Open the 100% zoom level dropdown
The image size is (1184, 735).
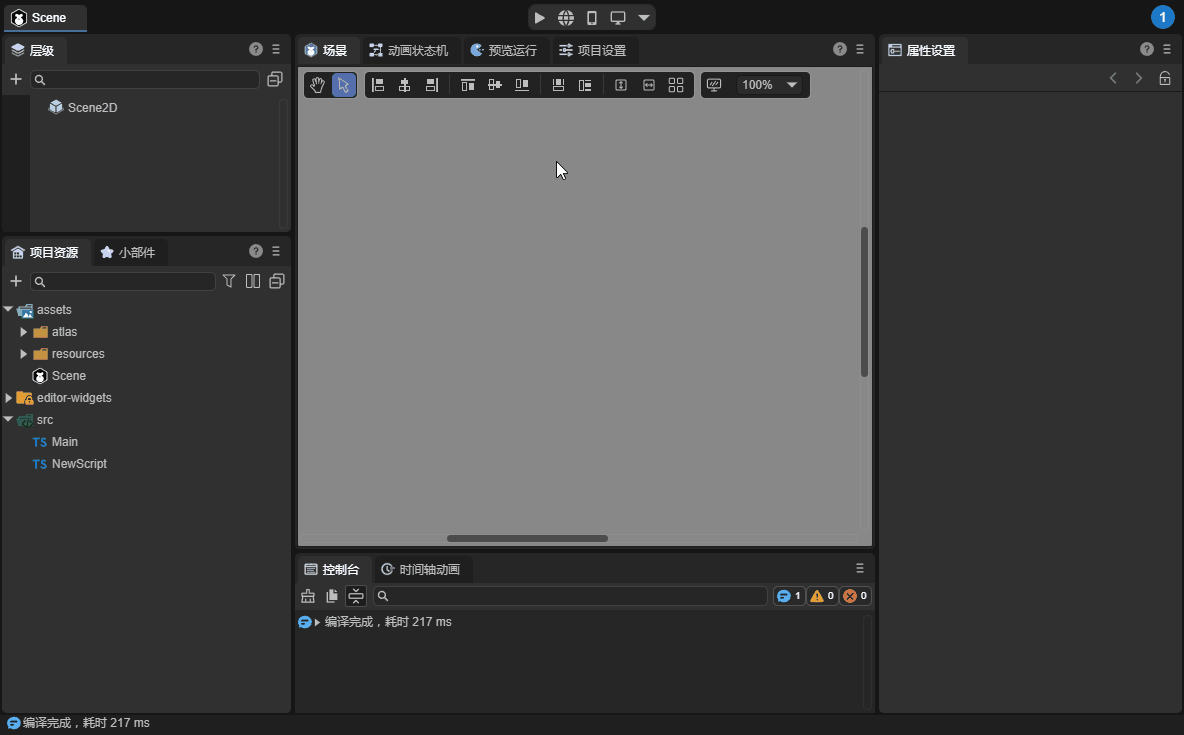[768, 85]
